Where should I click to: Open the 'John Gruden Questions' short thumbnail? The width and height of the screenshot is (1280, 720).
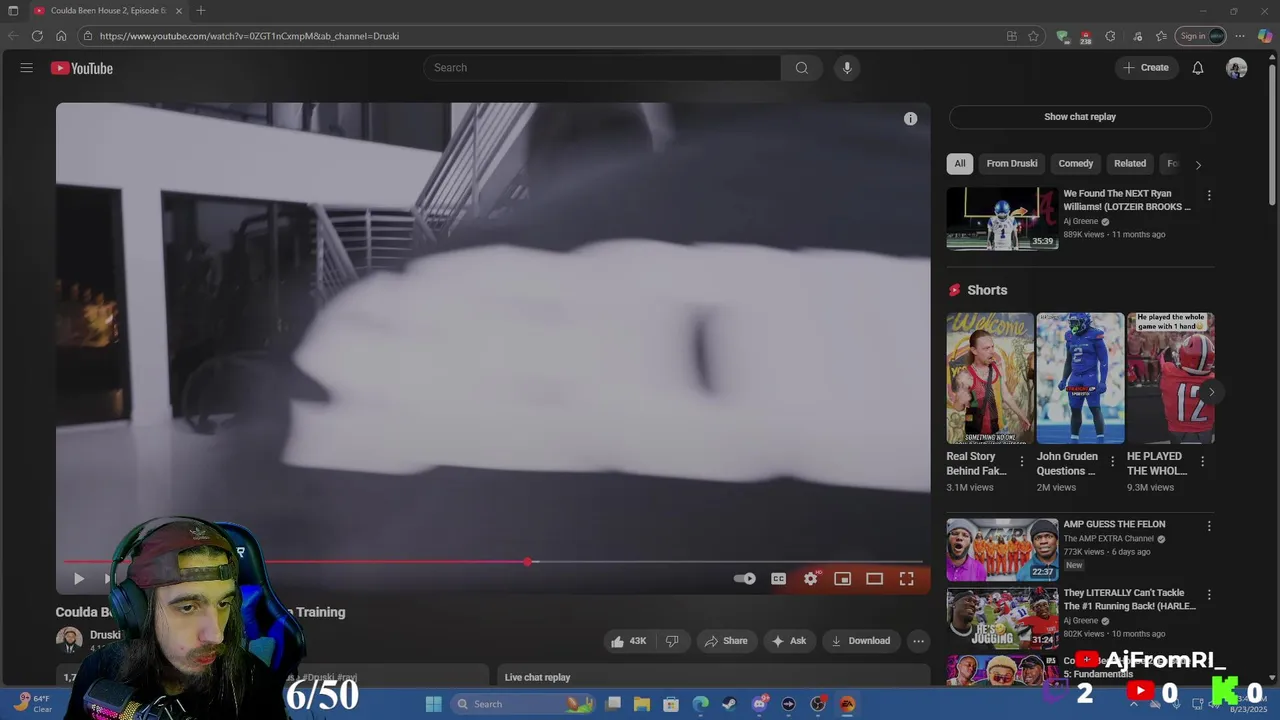click(1080, 378)
